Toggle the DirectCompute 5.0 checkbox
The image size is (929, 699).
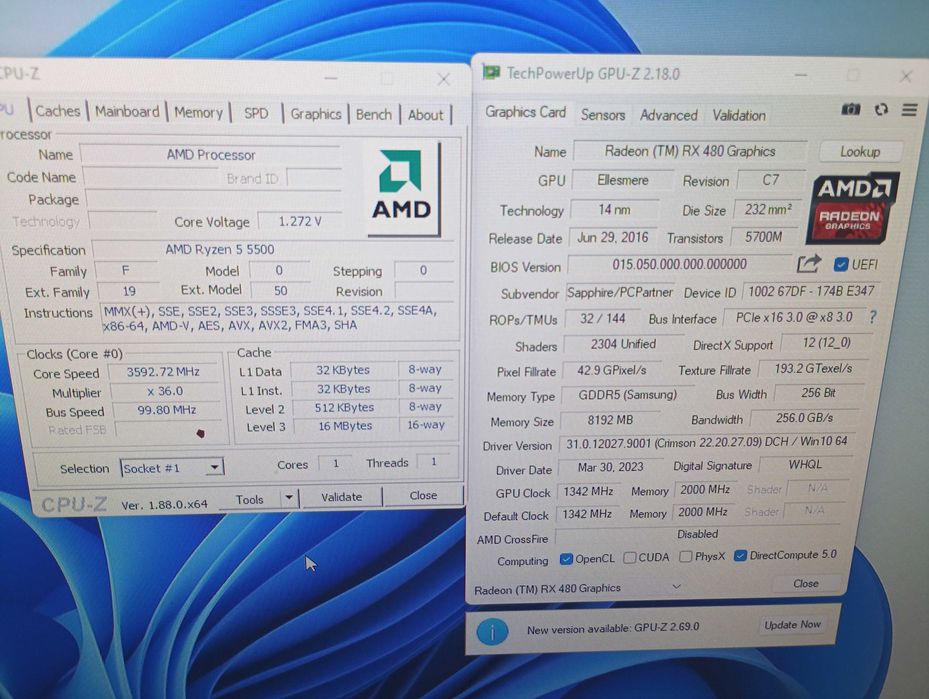click(739, 556)
